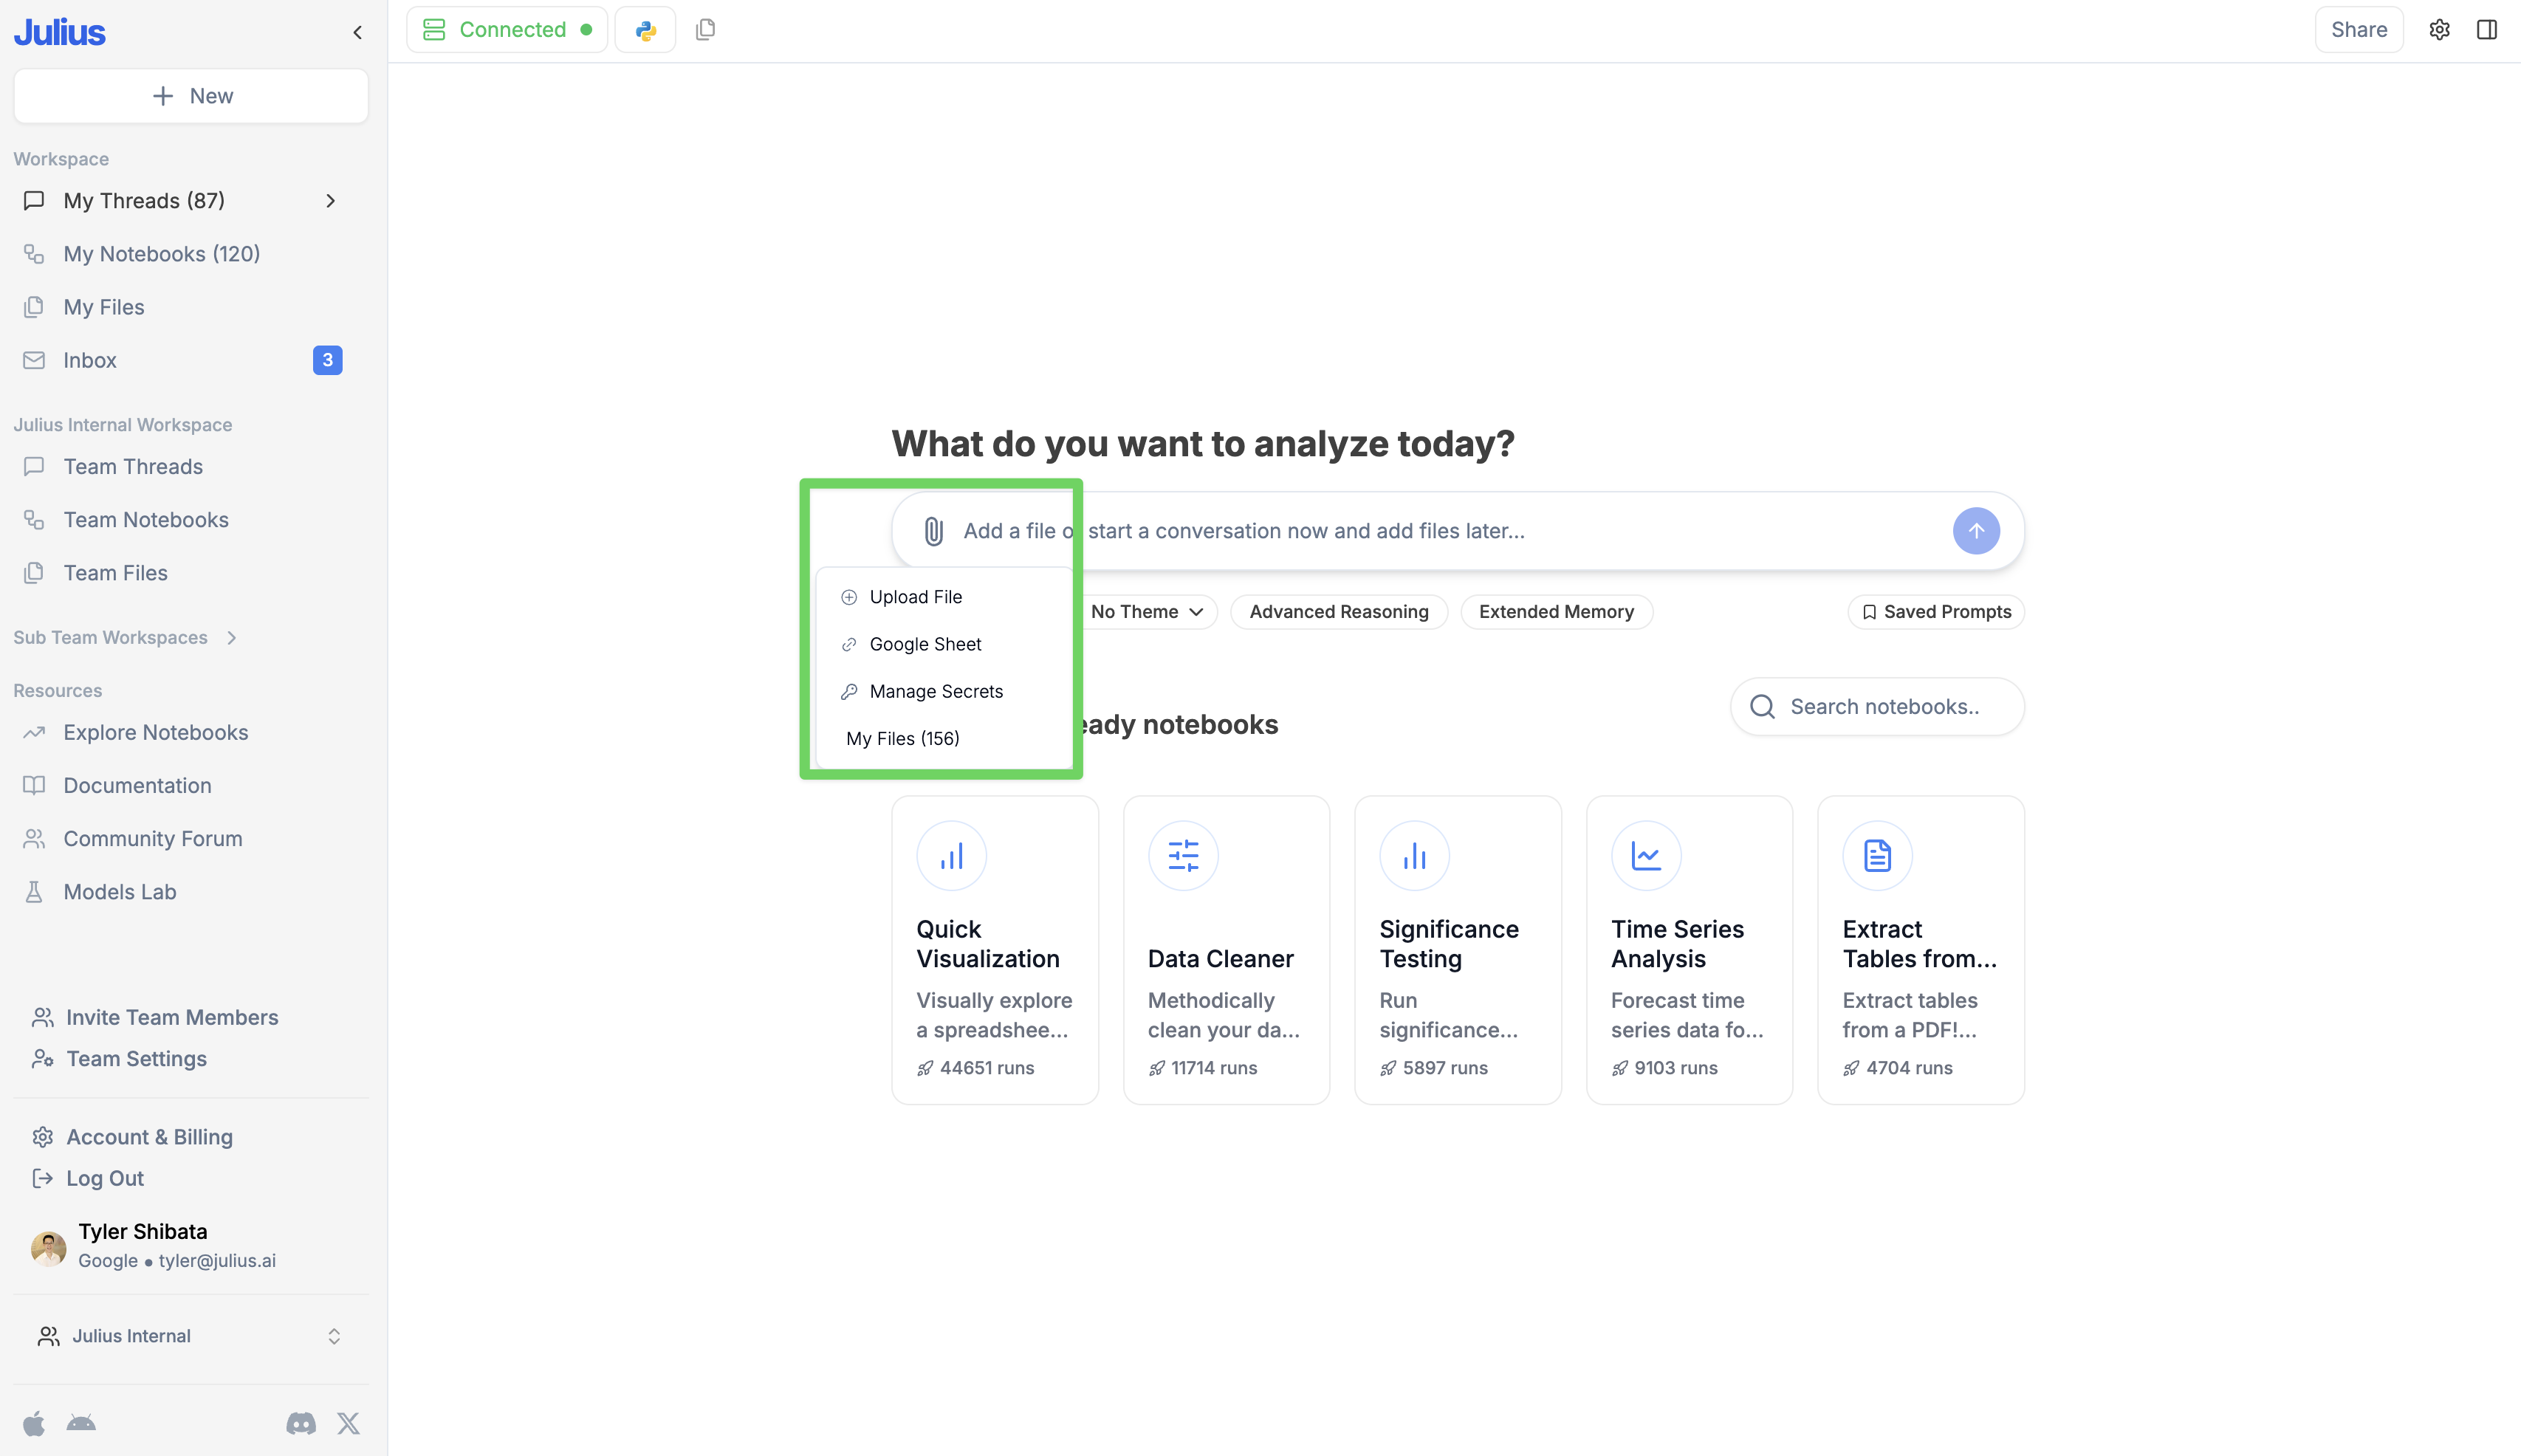Toggle Extended Memory mode
The height and width of the screenshot is (1456, 2521).
click(1556, 612)
